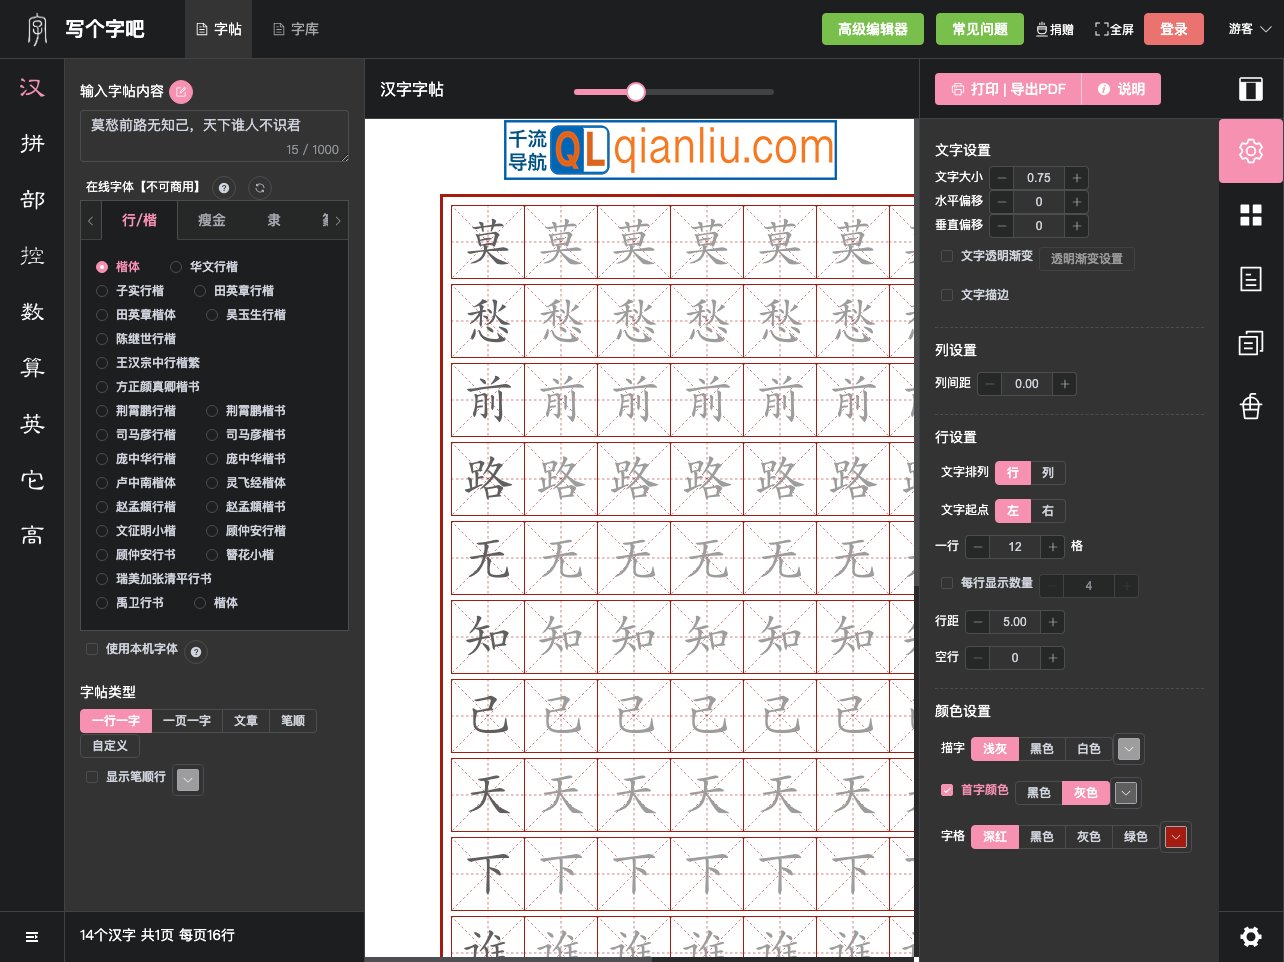Open the document settings panel icon
1284x962 pixels.
coord(1250,279)
